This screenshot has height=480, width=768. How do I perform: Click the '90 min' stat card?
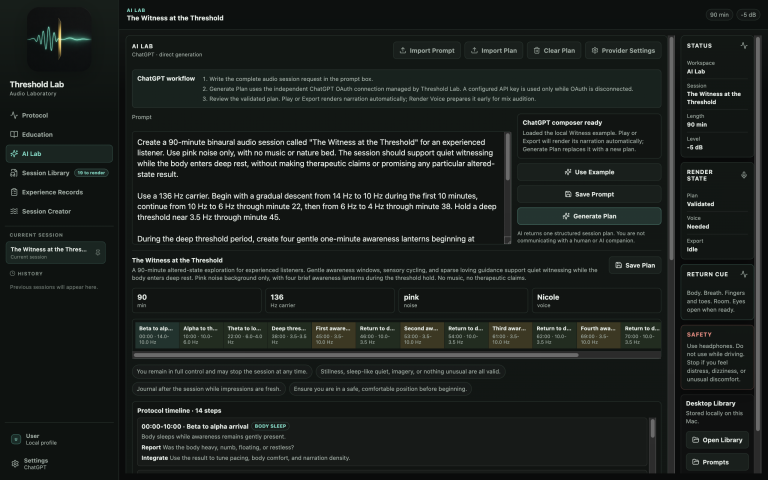click(196, 300)
